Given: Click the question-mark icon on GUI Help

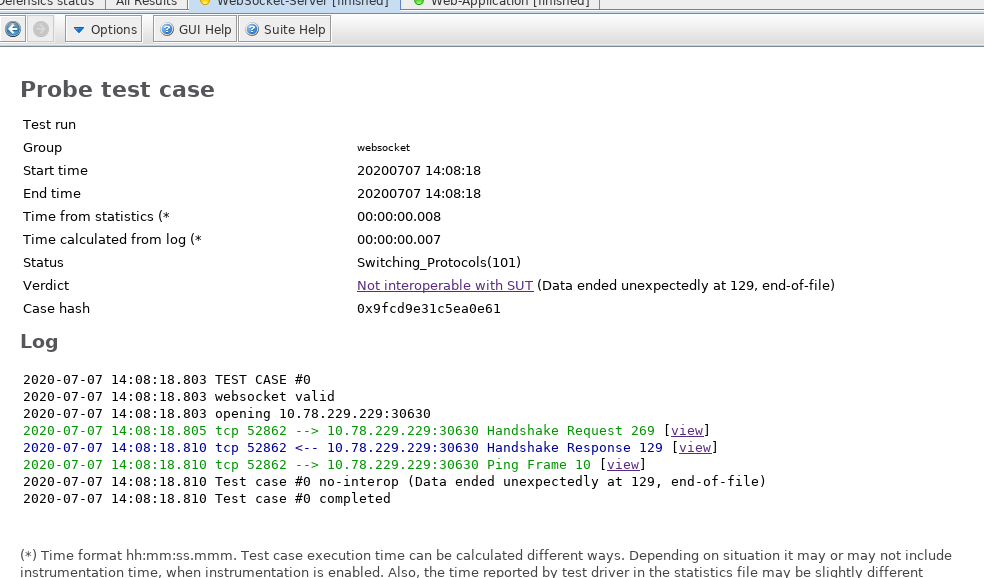Looking at the screenshot, I should (165, 29).
